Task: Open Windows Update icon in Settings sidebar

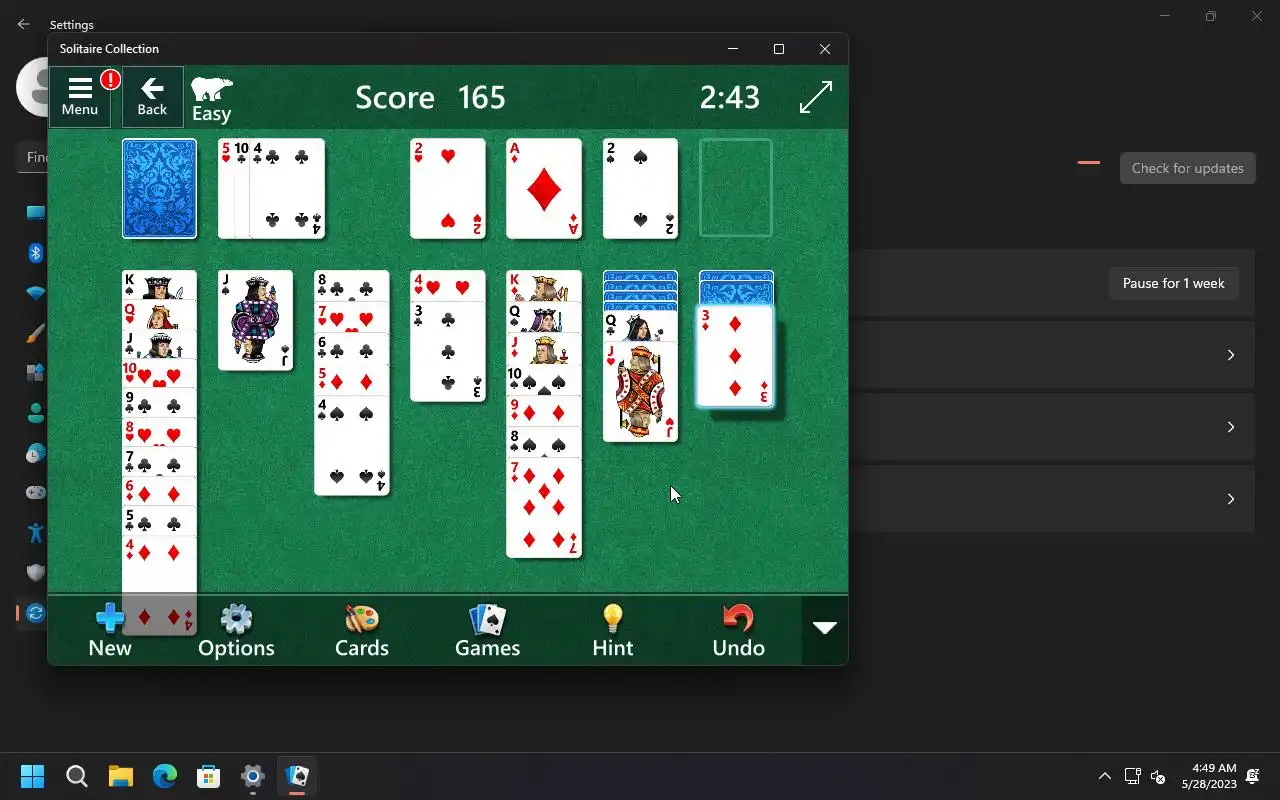Action: [x=35, y=613]
